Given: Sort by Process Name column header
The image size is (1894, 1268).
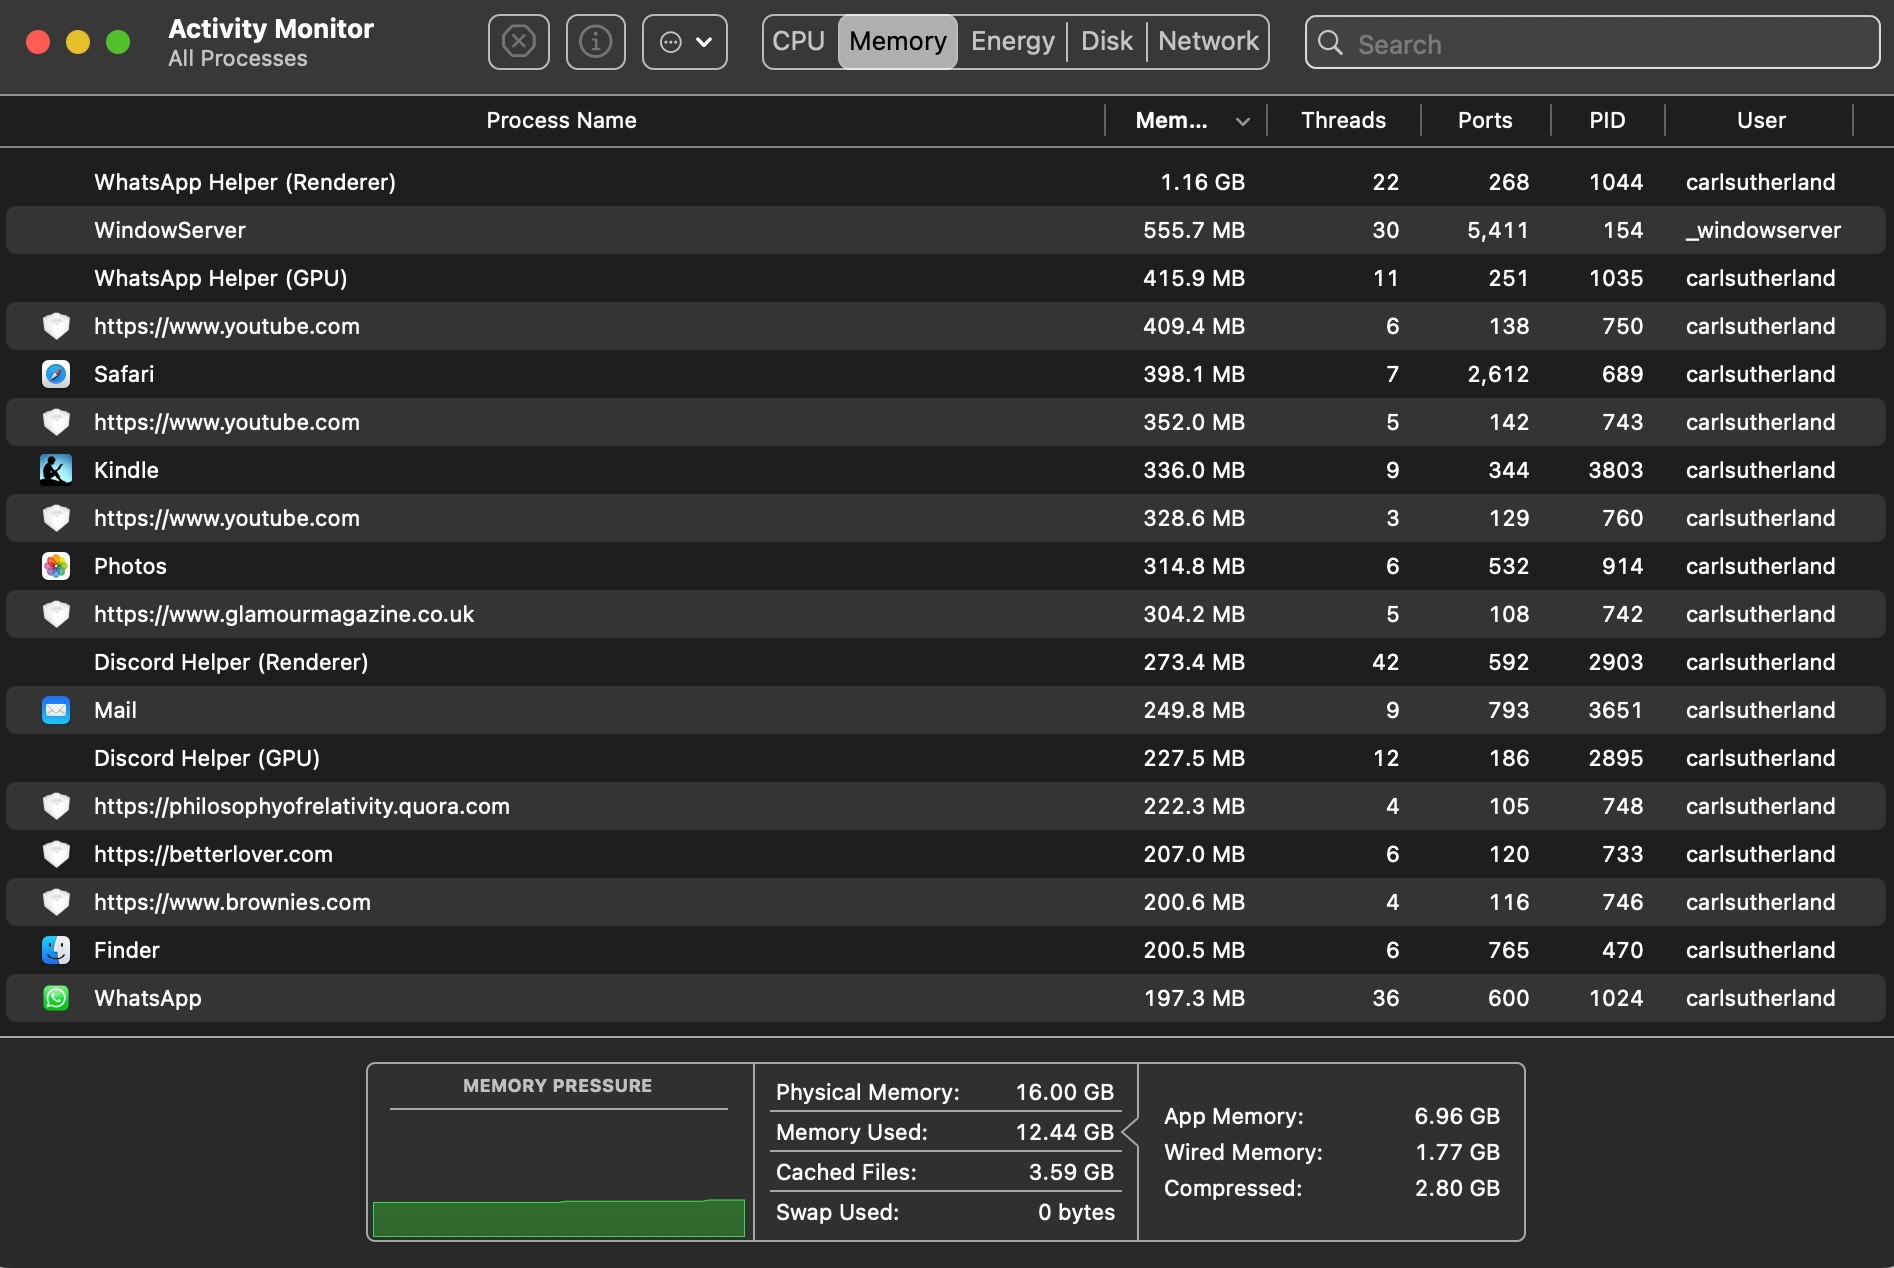Looking at the screenshot, I should click(x=561, y=120).
